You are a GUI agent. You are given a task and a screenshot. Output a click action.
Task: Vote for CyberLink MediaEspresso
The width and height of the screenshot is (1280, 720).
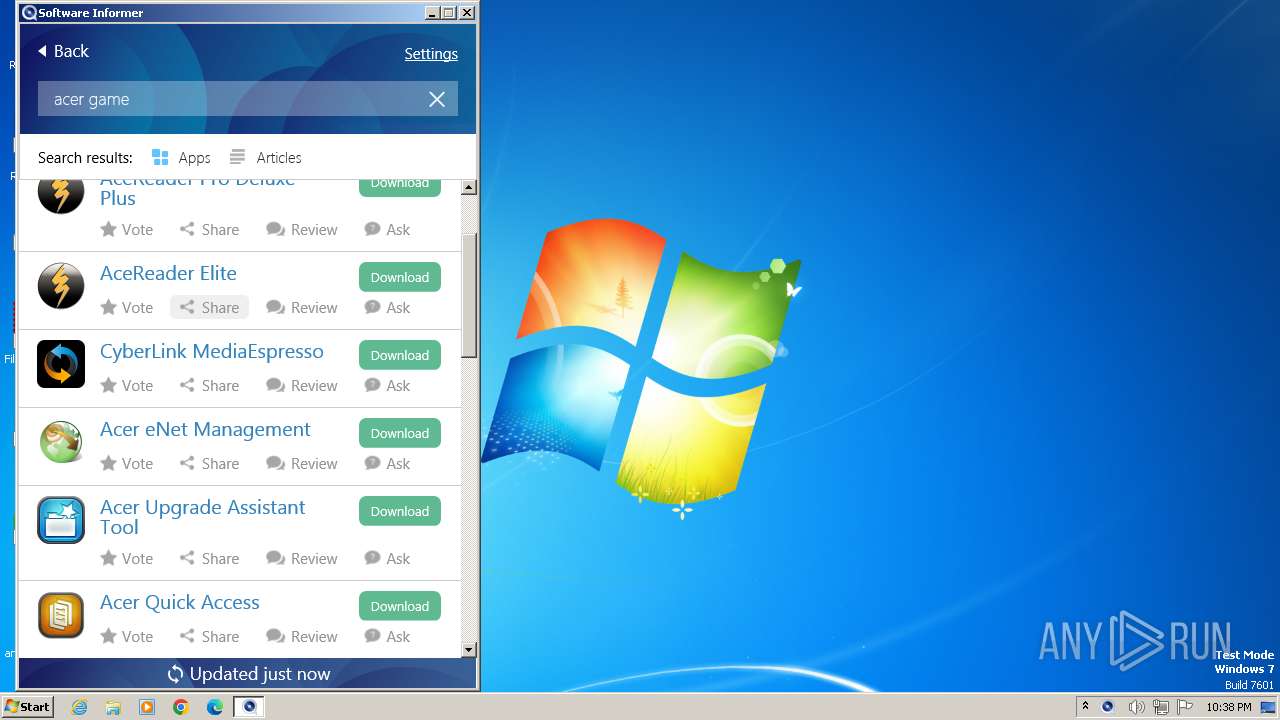pyautogui.click(x=127, y=386)
